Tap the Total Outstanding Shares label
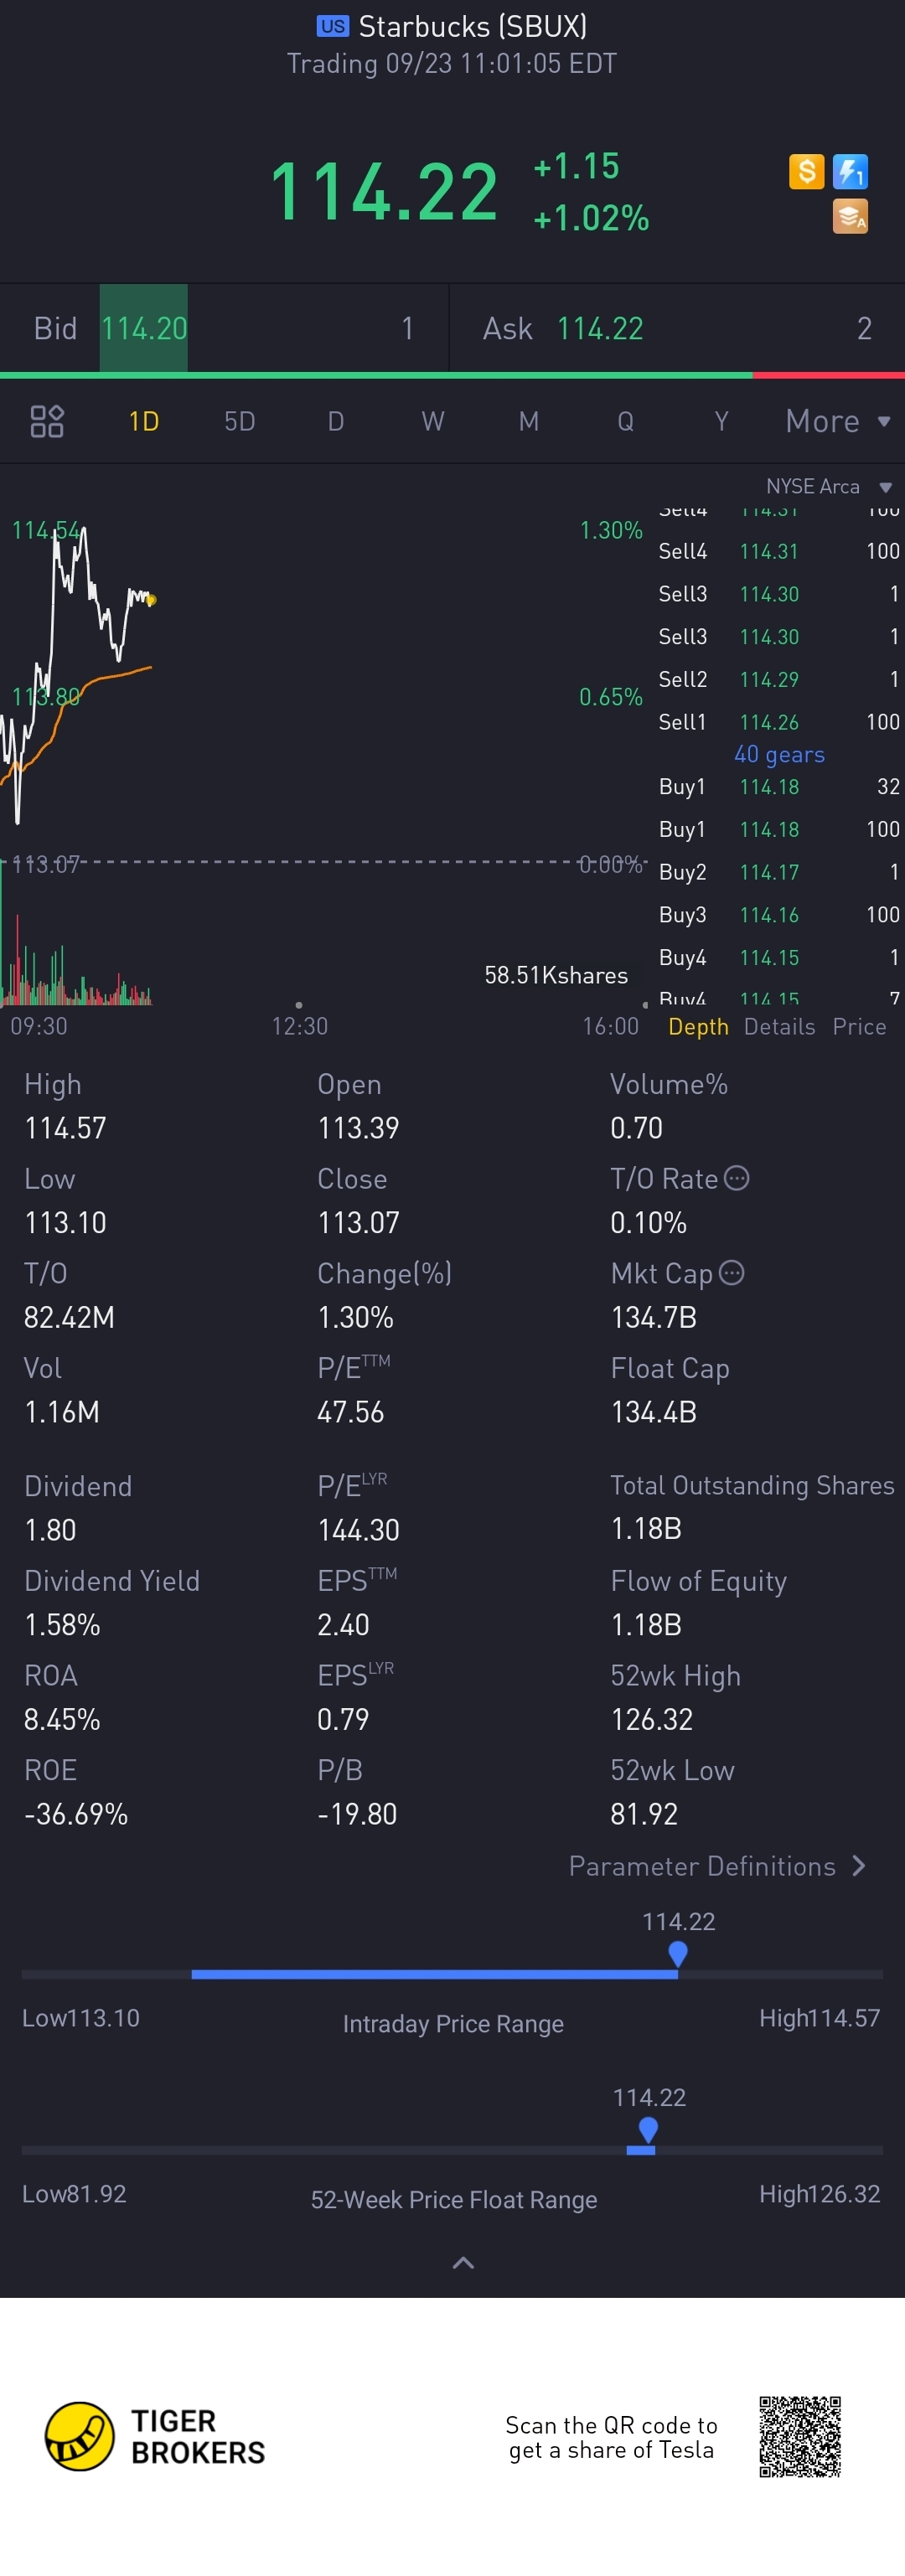Image resolution: width=905 pixels, height=2576 pixels. point(752,1485)
